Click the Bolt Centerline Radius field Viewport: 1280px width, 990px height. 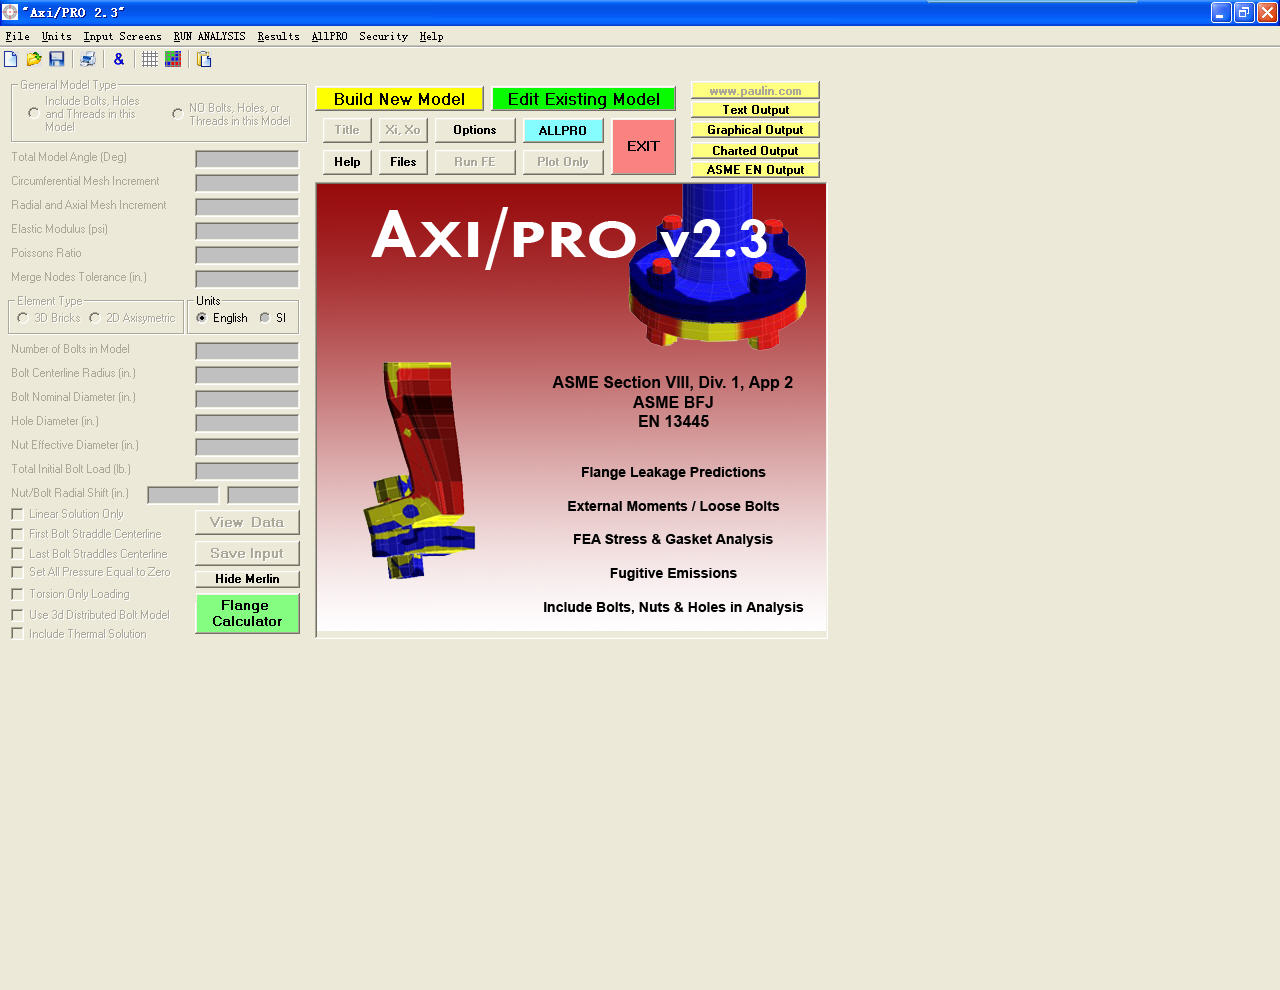point(247,375)
